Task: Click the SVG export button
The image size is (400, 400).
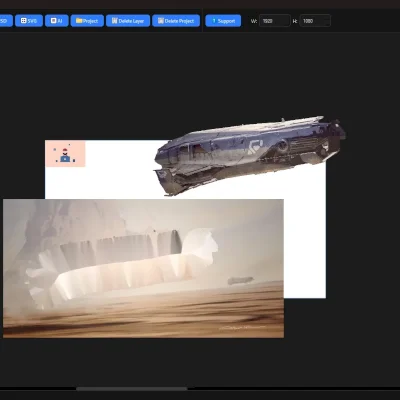Action: click(x=29, y=21)
